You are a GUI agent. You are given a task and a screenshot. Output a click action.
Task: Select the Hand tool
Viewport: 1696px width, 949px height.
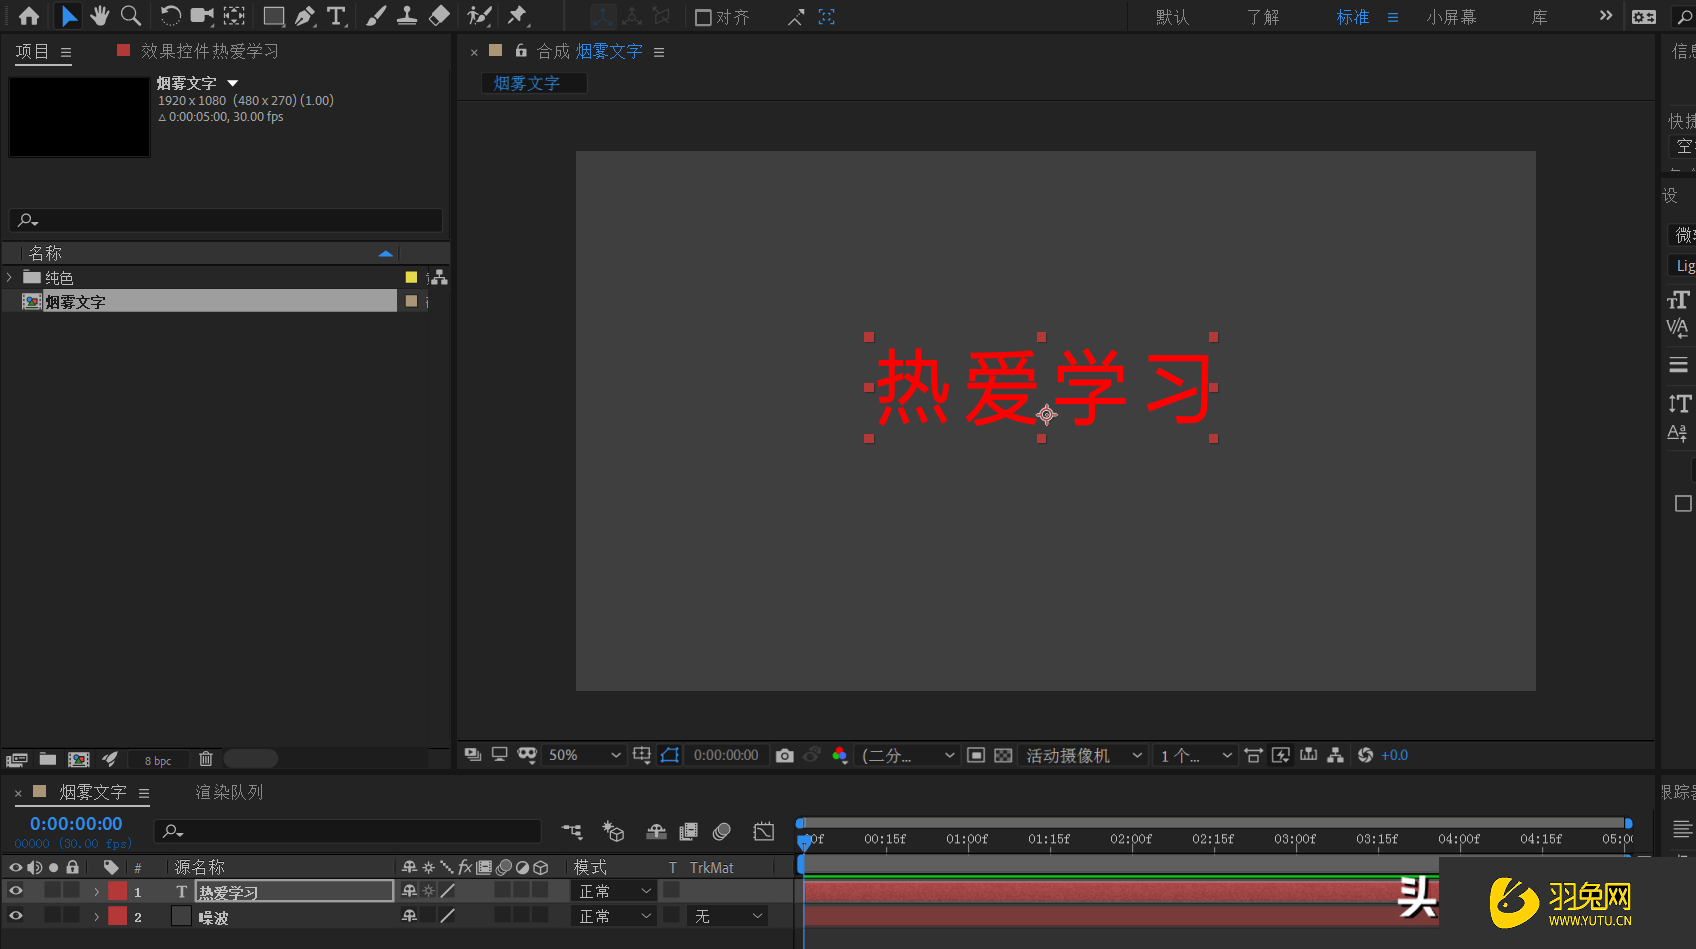pos(99,16)
